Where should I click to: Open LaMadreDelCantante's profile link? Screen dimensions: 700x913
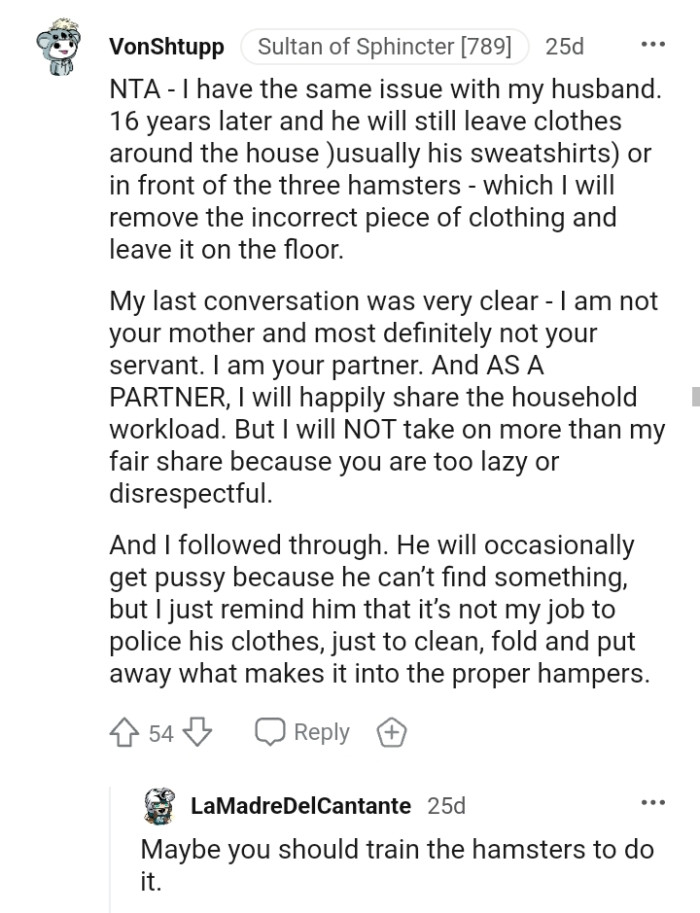[301, 805]
